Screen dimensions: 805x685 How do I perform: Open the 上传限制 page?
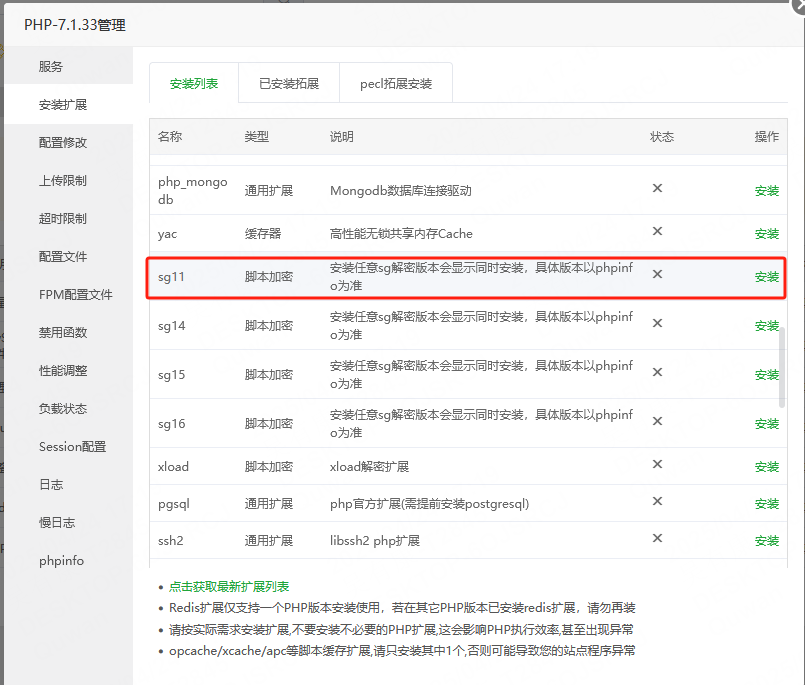pos(60,180)
